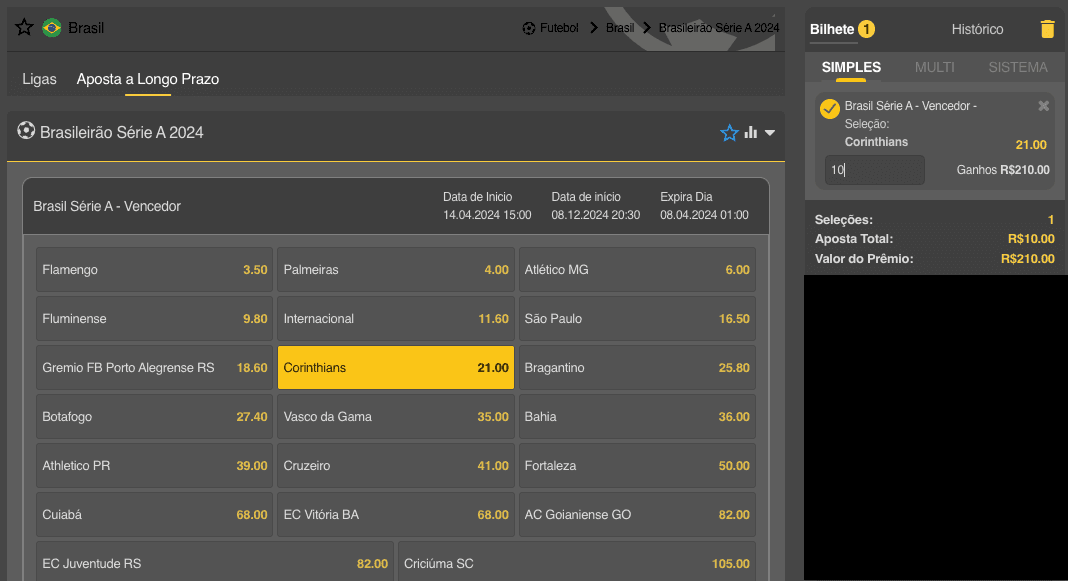Viewport: 1068px width, 581px height.
Task: Clear bet slip with trash icon
Action: click(1048, 29)
